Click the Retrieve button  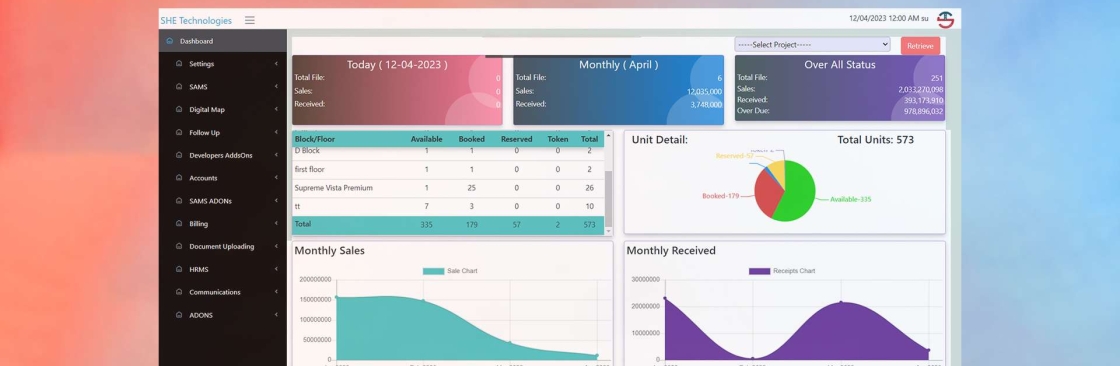click(x=920, y=46)
